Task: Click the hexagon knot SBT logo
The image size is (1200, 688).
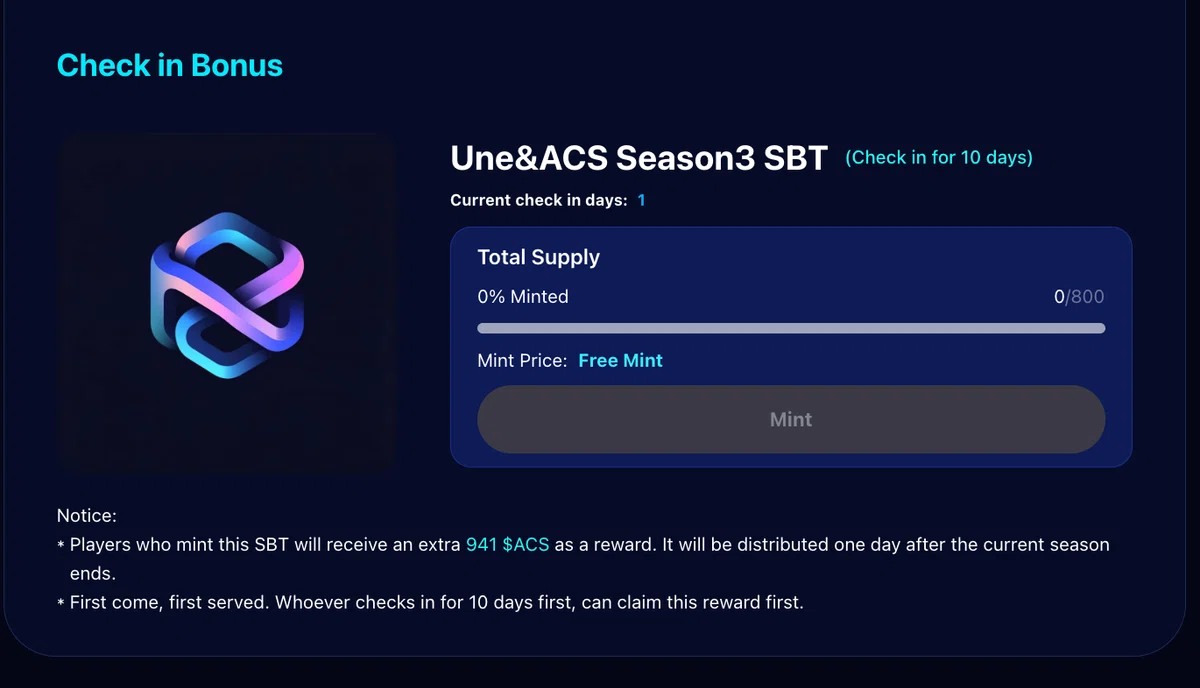Action: click(x=227, y=296)
